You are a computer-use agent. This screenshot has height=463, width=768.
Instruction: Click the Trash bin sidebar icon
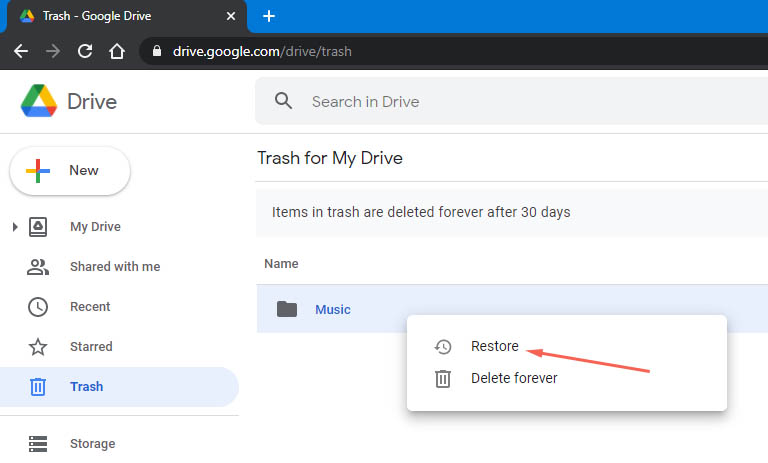tap(38, 387)
